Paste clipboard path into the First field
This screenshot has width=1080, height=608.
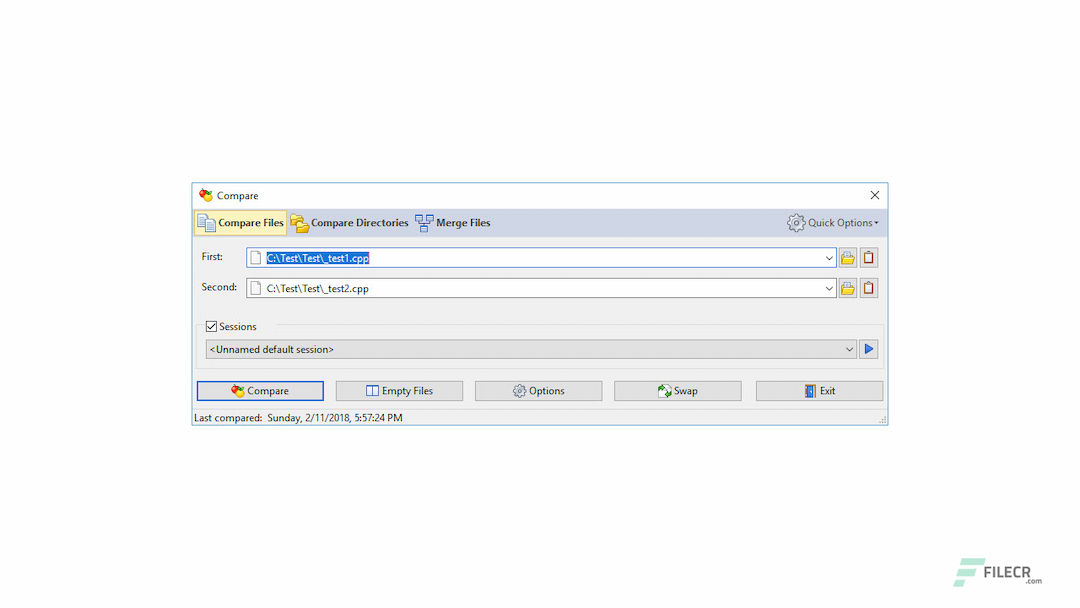tap(868, 257)
